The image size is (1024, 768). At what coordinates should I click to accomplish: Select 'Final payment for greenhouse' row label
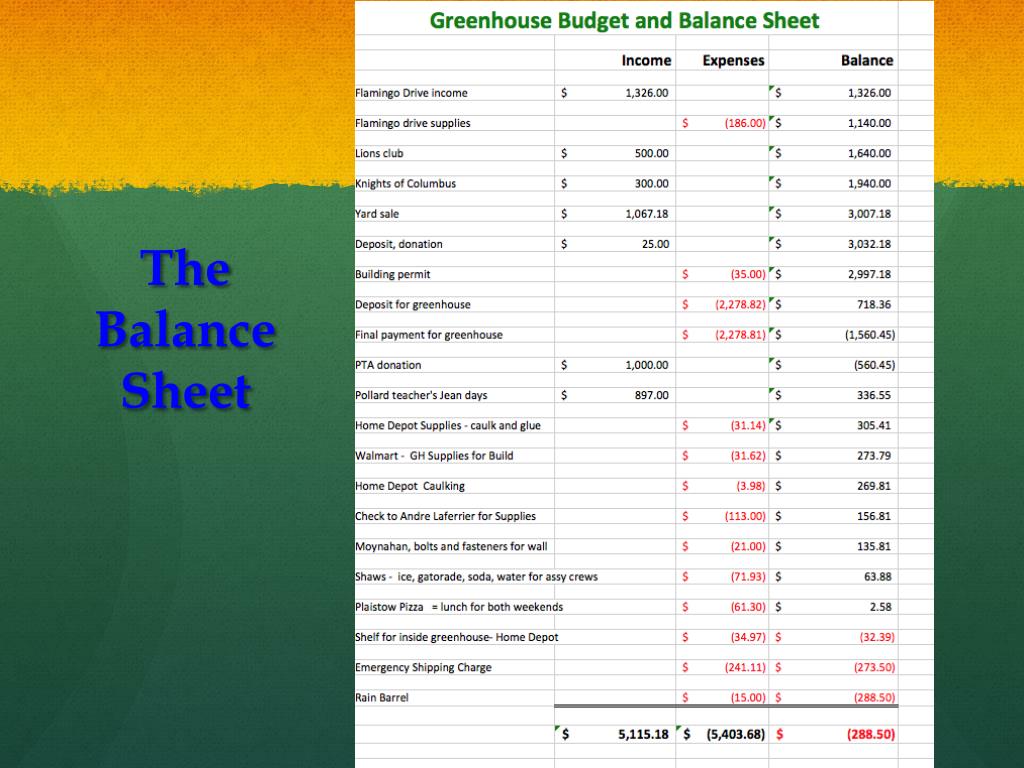[429, 335]
